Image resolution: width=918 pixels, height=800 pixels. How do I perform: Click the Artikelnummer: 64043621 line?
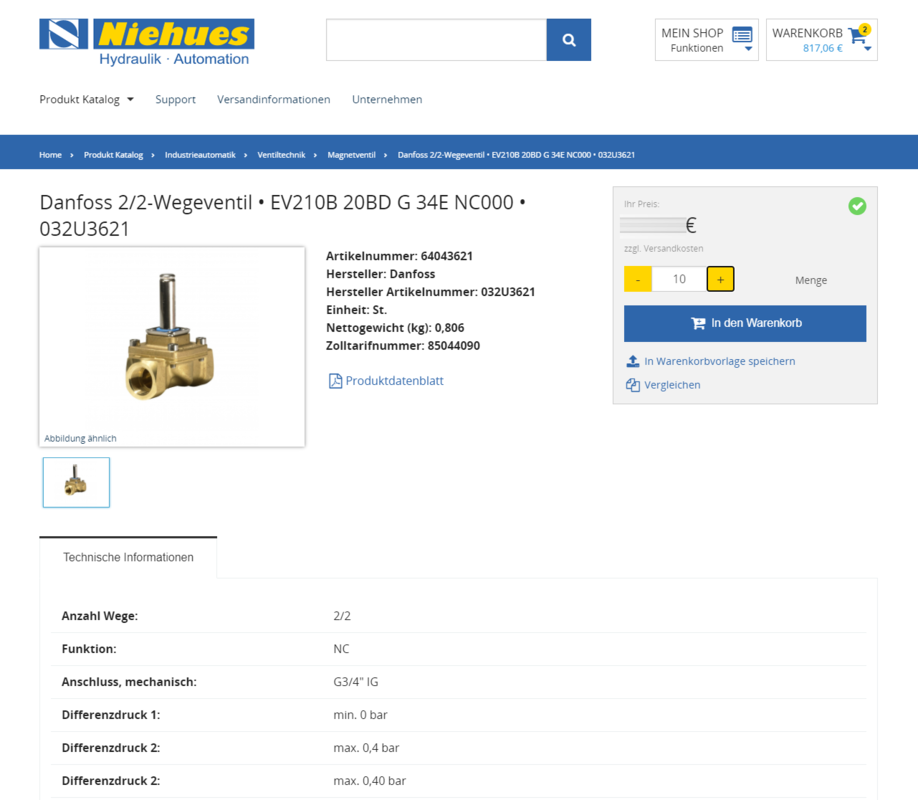(399, 256)
